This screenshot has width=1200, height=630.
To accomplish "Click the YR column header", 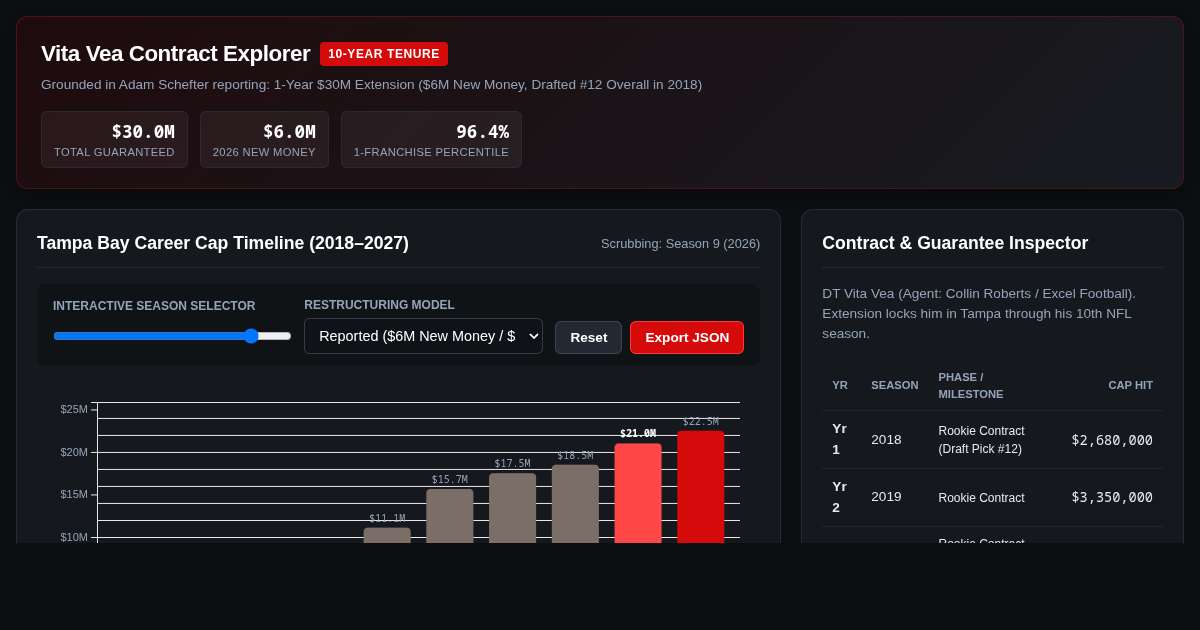I will tap(840, 385).
